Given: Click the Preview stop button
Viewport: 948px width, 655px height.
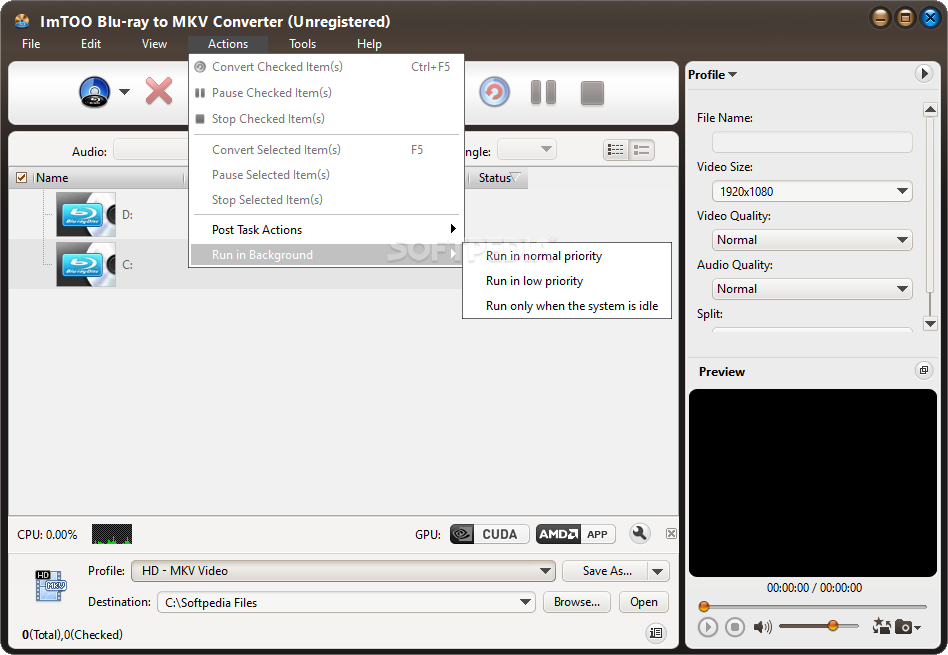Looking at the screenshot, I should click(x=735, y=627).
